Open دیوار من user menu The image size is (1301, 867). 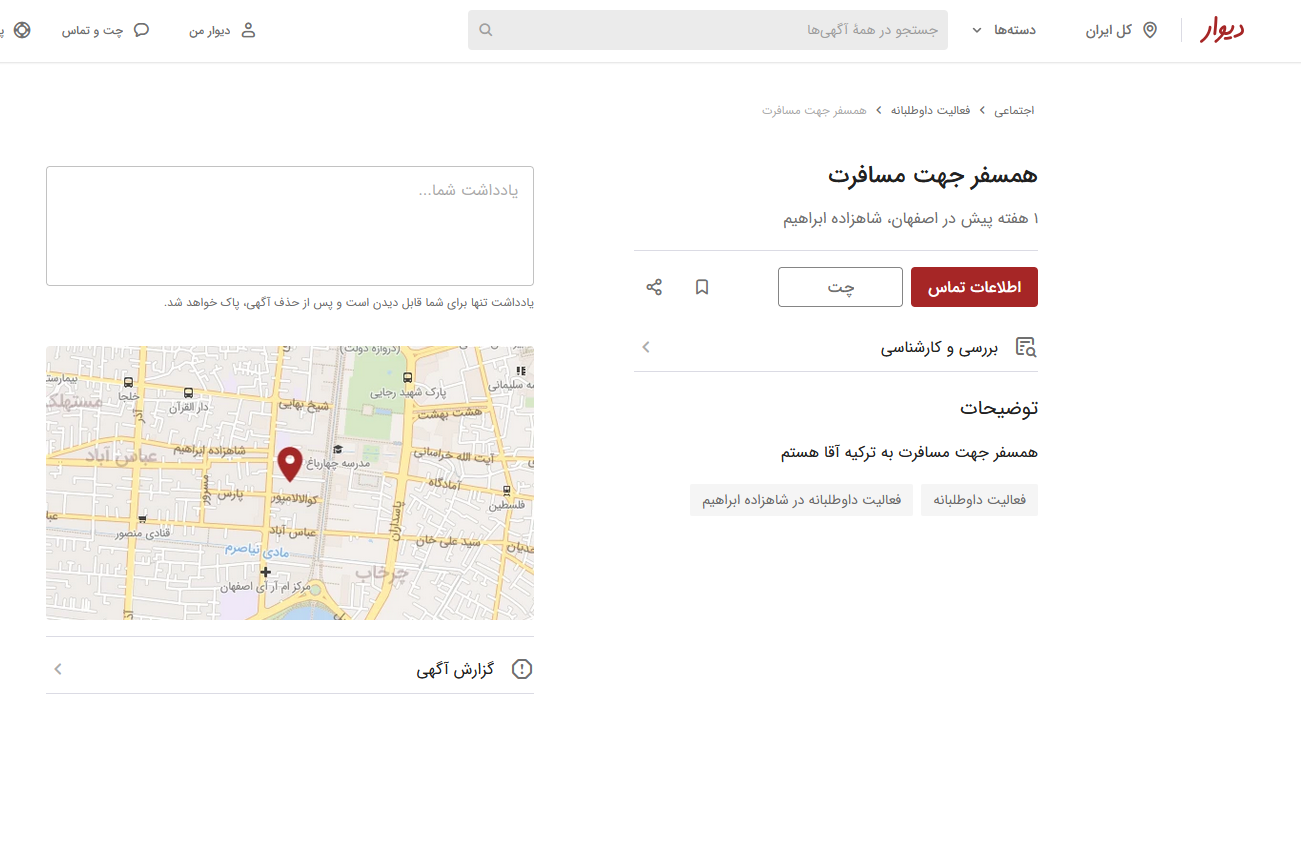(222, 30)
